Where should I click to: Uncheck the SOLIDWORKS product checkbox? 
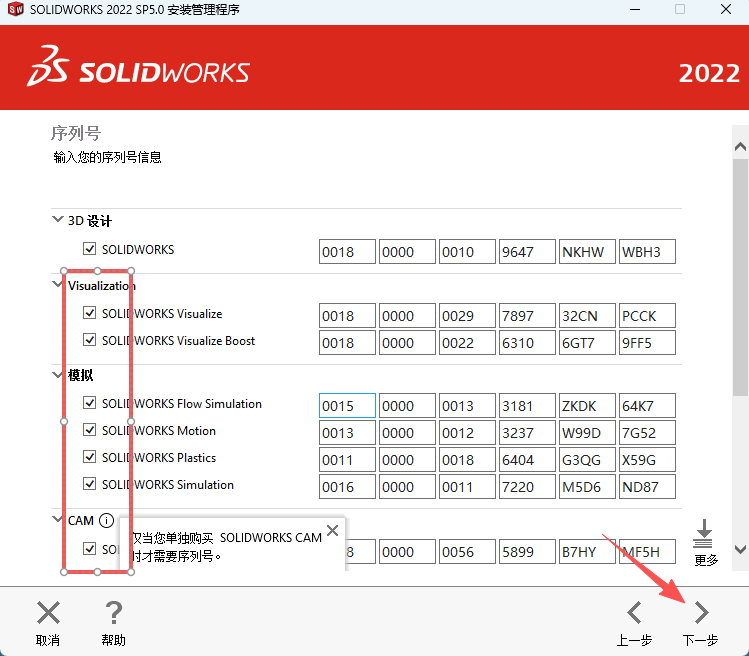pyautogui.click(x=89, y=248)
